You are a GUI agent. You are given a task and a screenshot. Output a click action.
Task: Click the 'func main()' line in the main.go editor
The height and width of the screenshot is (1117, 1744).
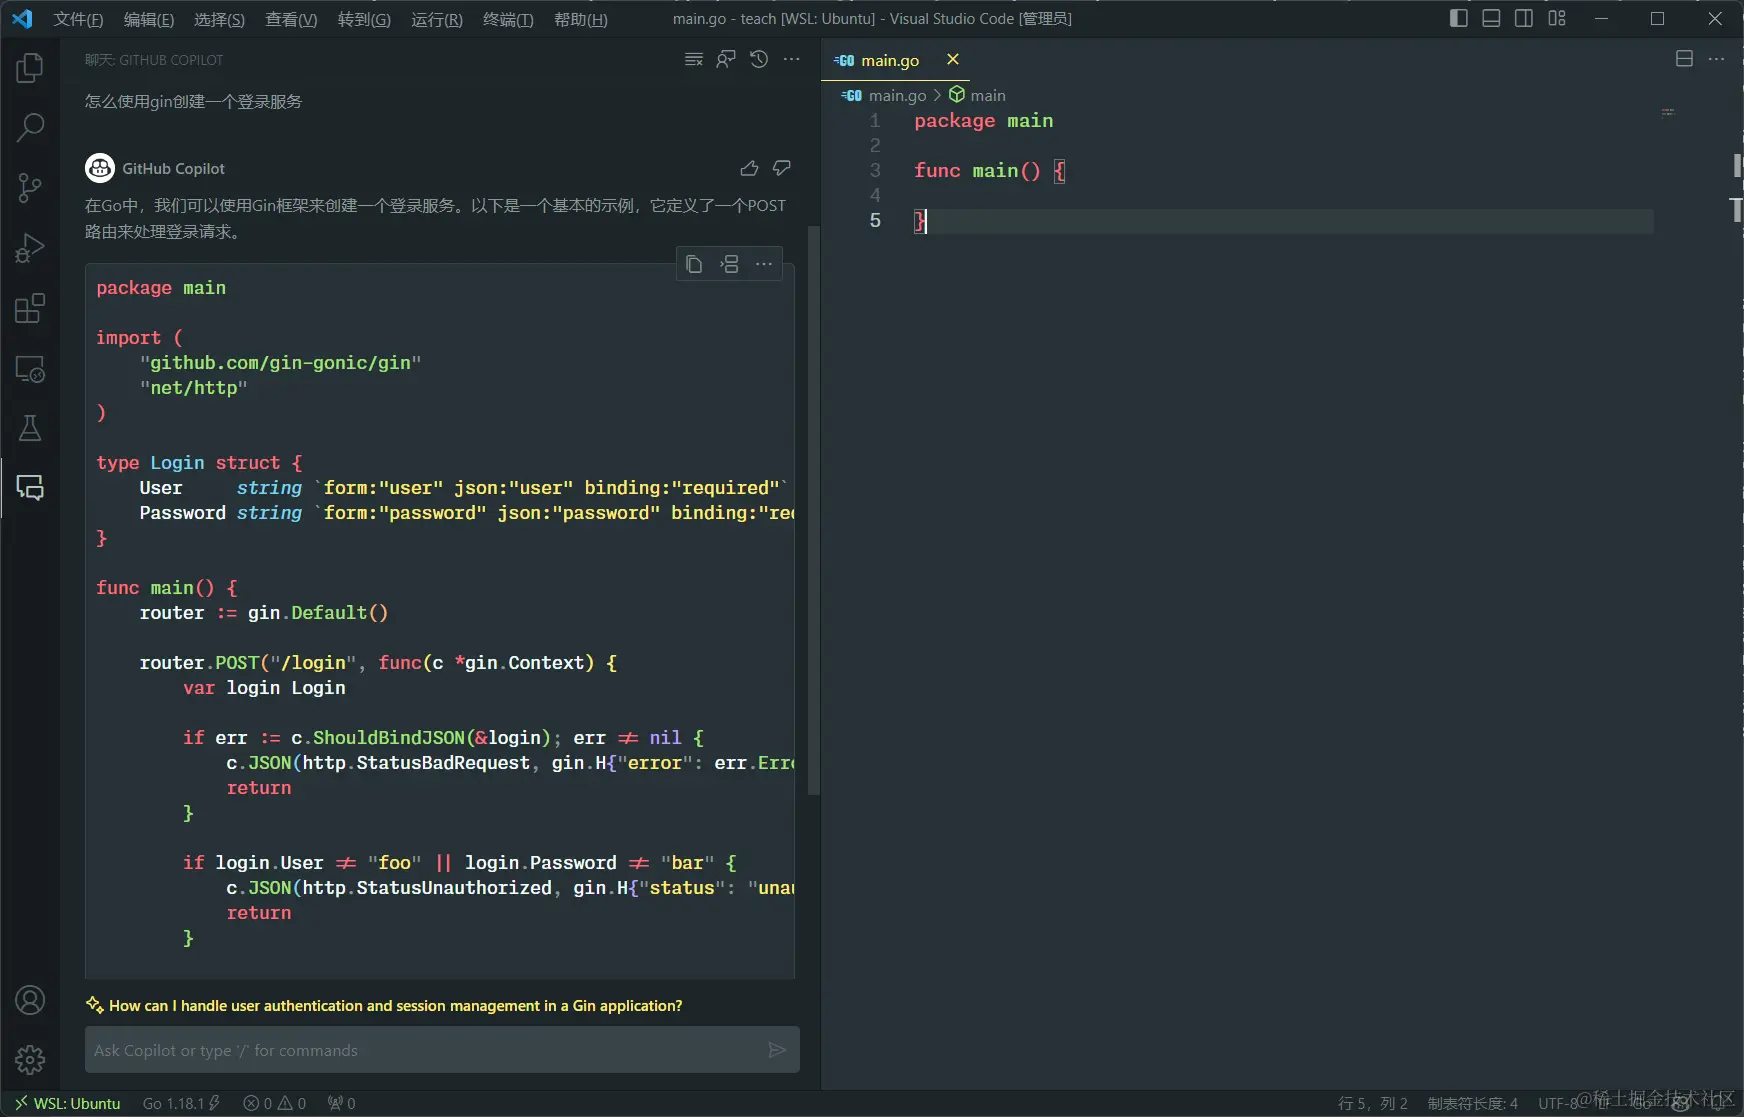(x=989, y=171)
